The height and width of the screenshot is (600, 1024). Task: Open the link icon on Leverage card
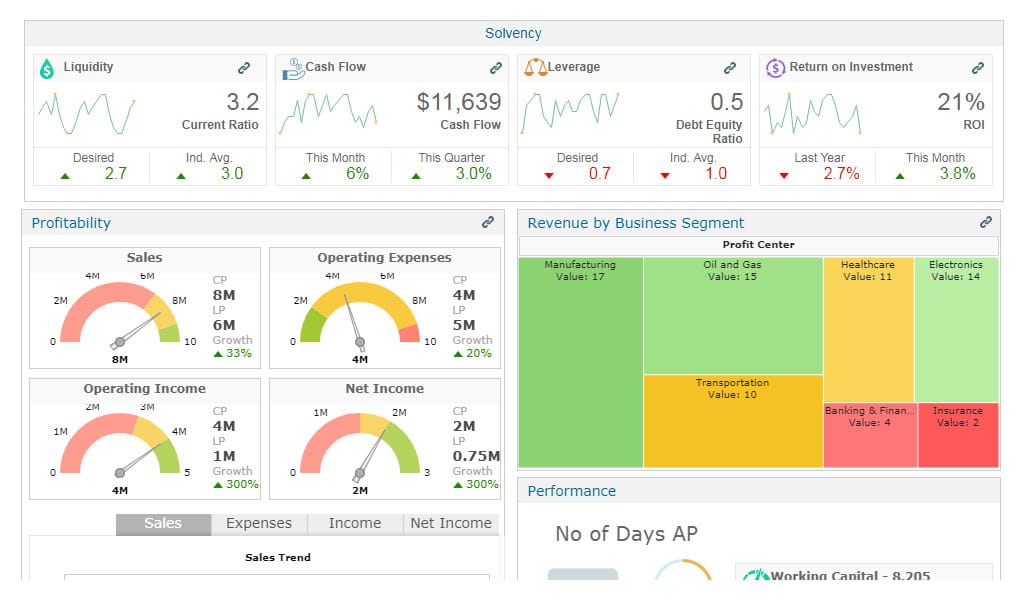click(x=729, y=68)
